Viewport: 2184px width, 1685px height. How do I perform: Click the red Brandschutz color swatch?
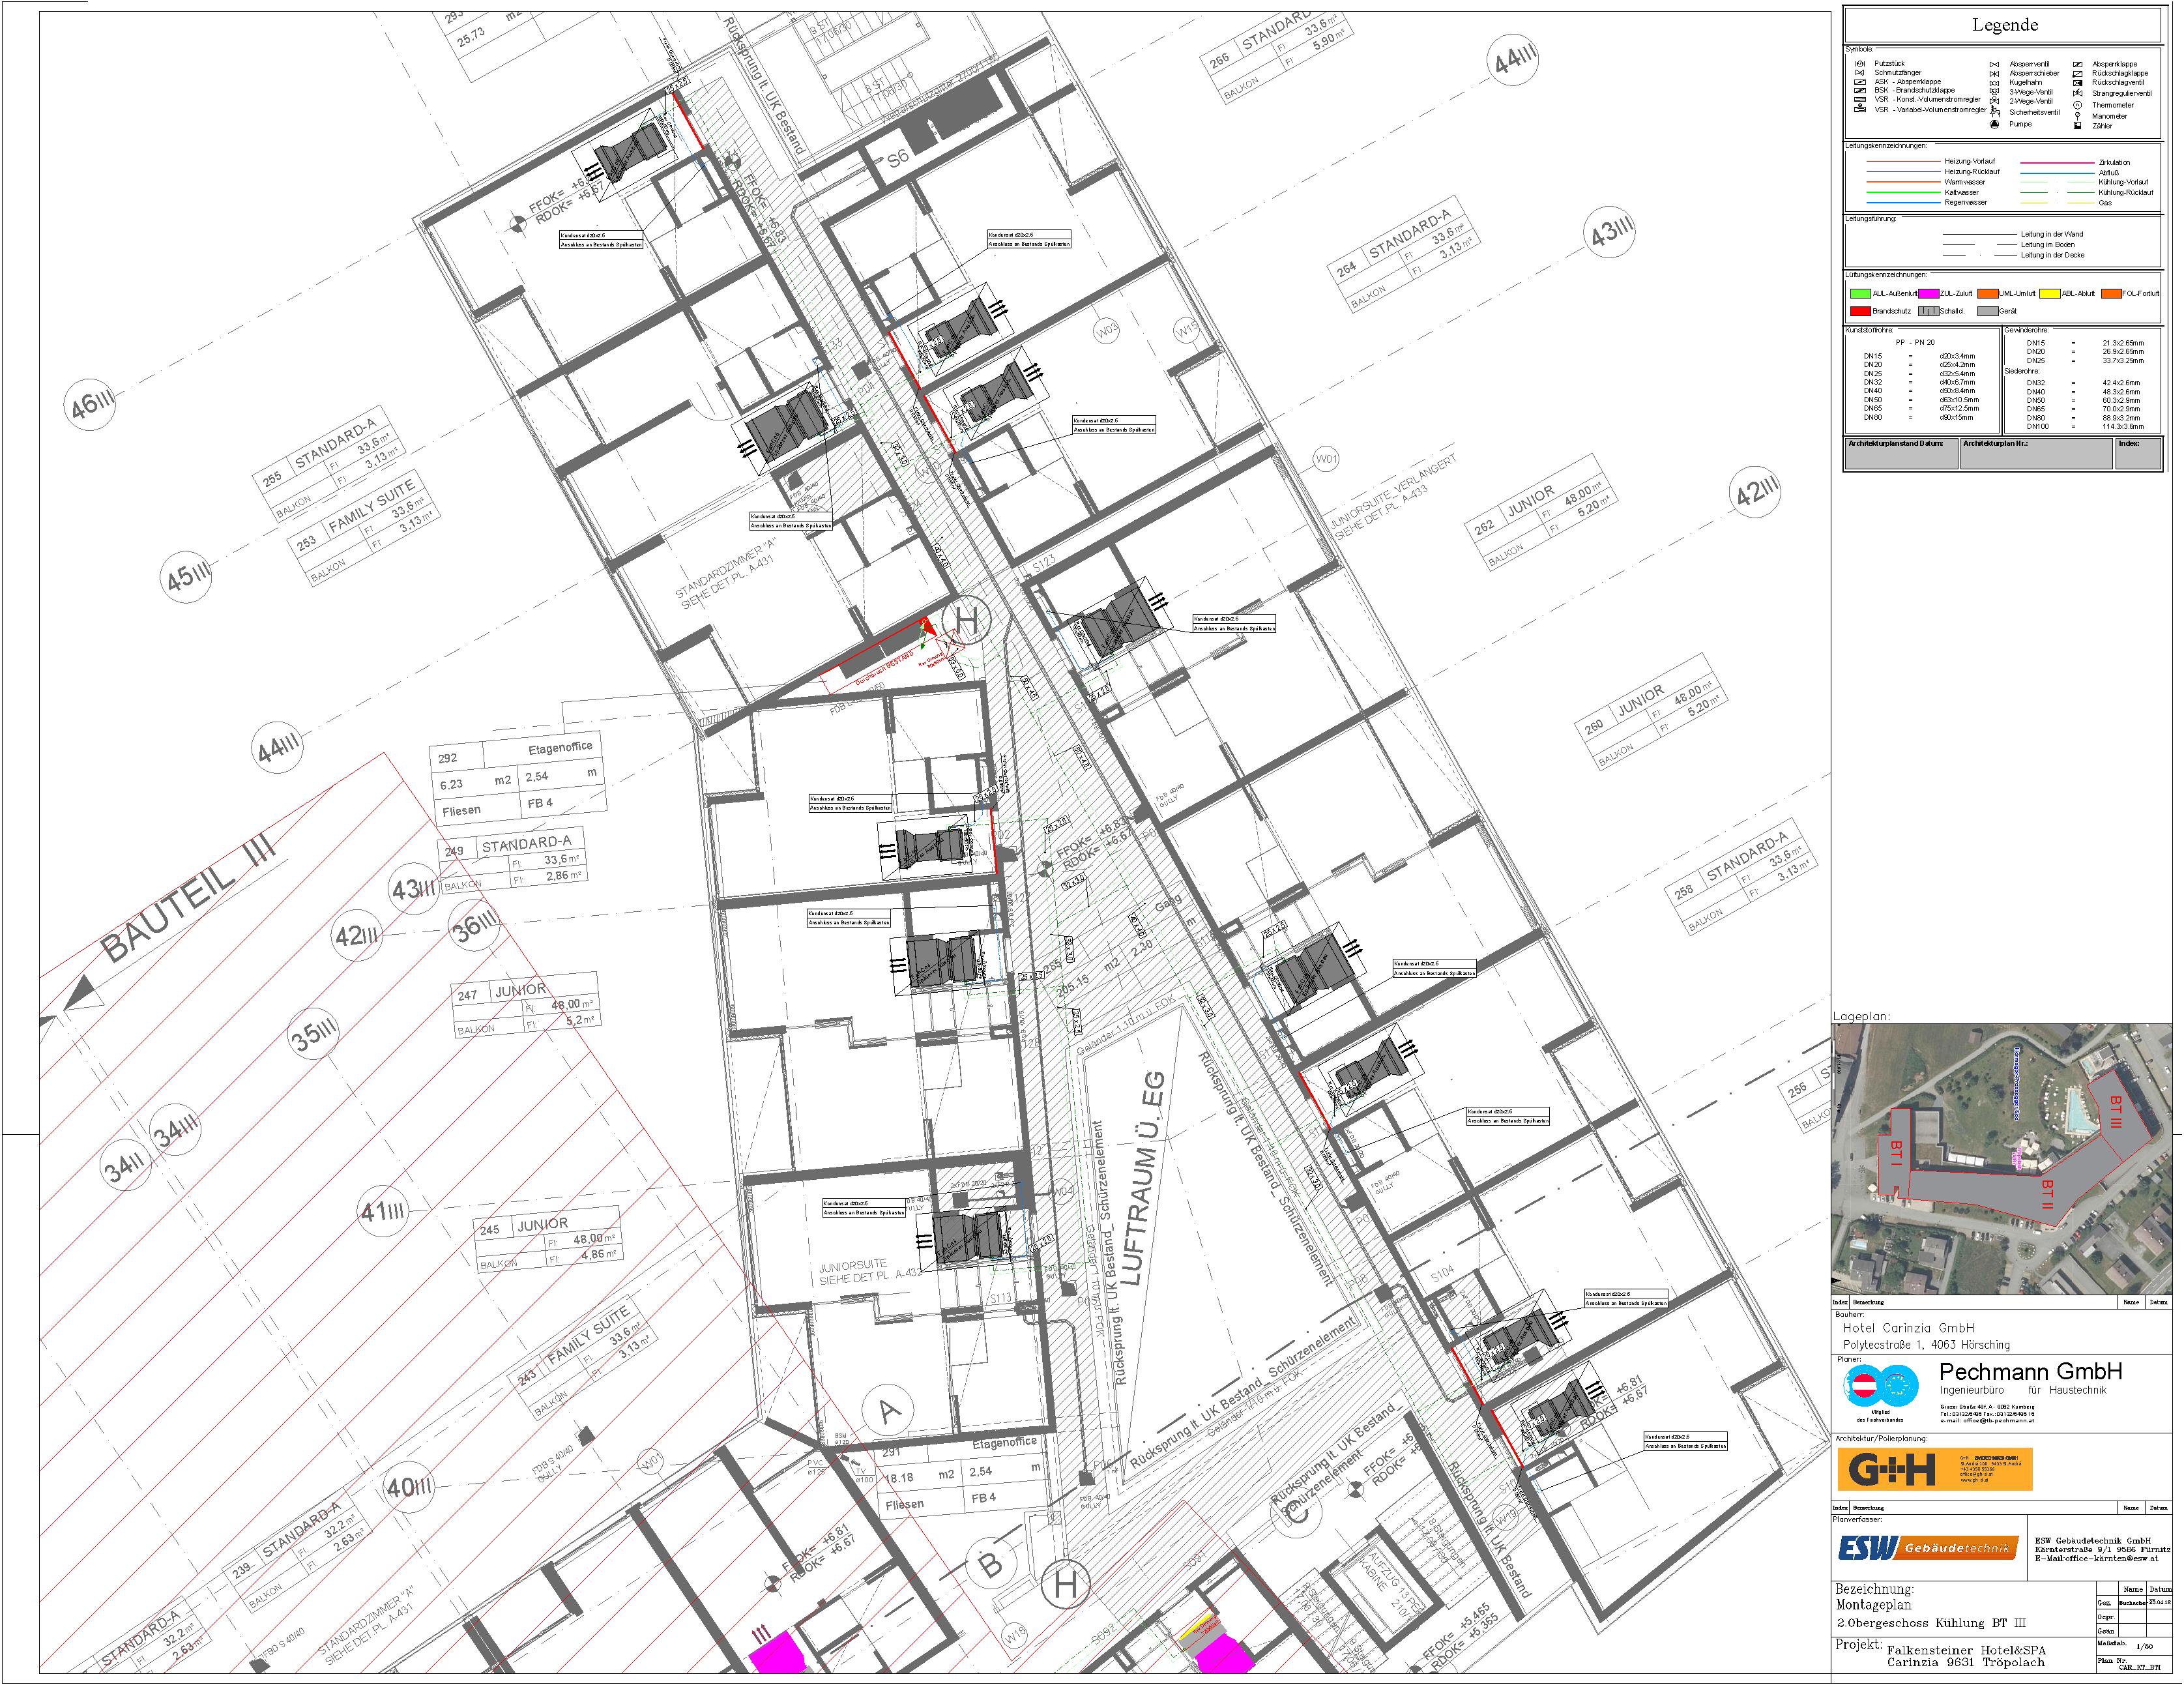click(x=1860, y=311)
